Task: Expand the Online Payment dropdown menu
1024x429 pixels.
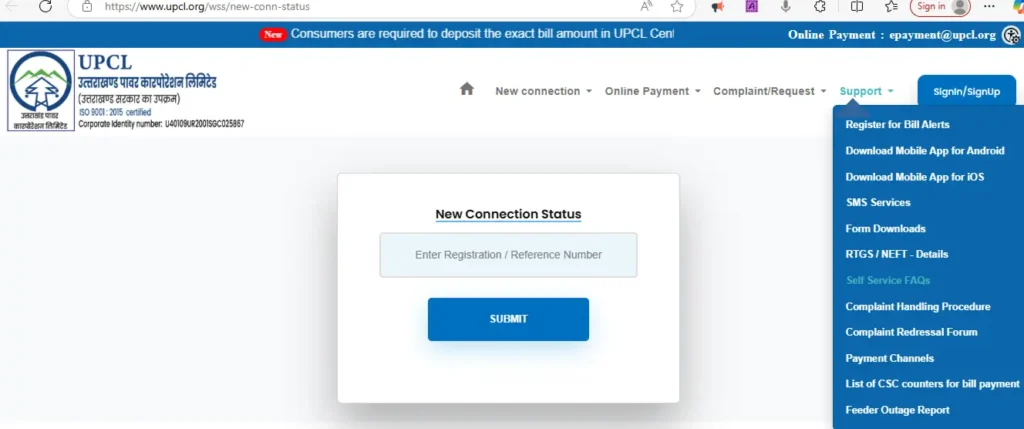Action: (x=652, y=91)
